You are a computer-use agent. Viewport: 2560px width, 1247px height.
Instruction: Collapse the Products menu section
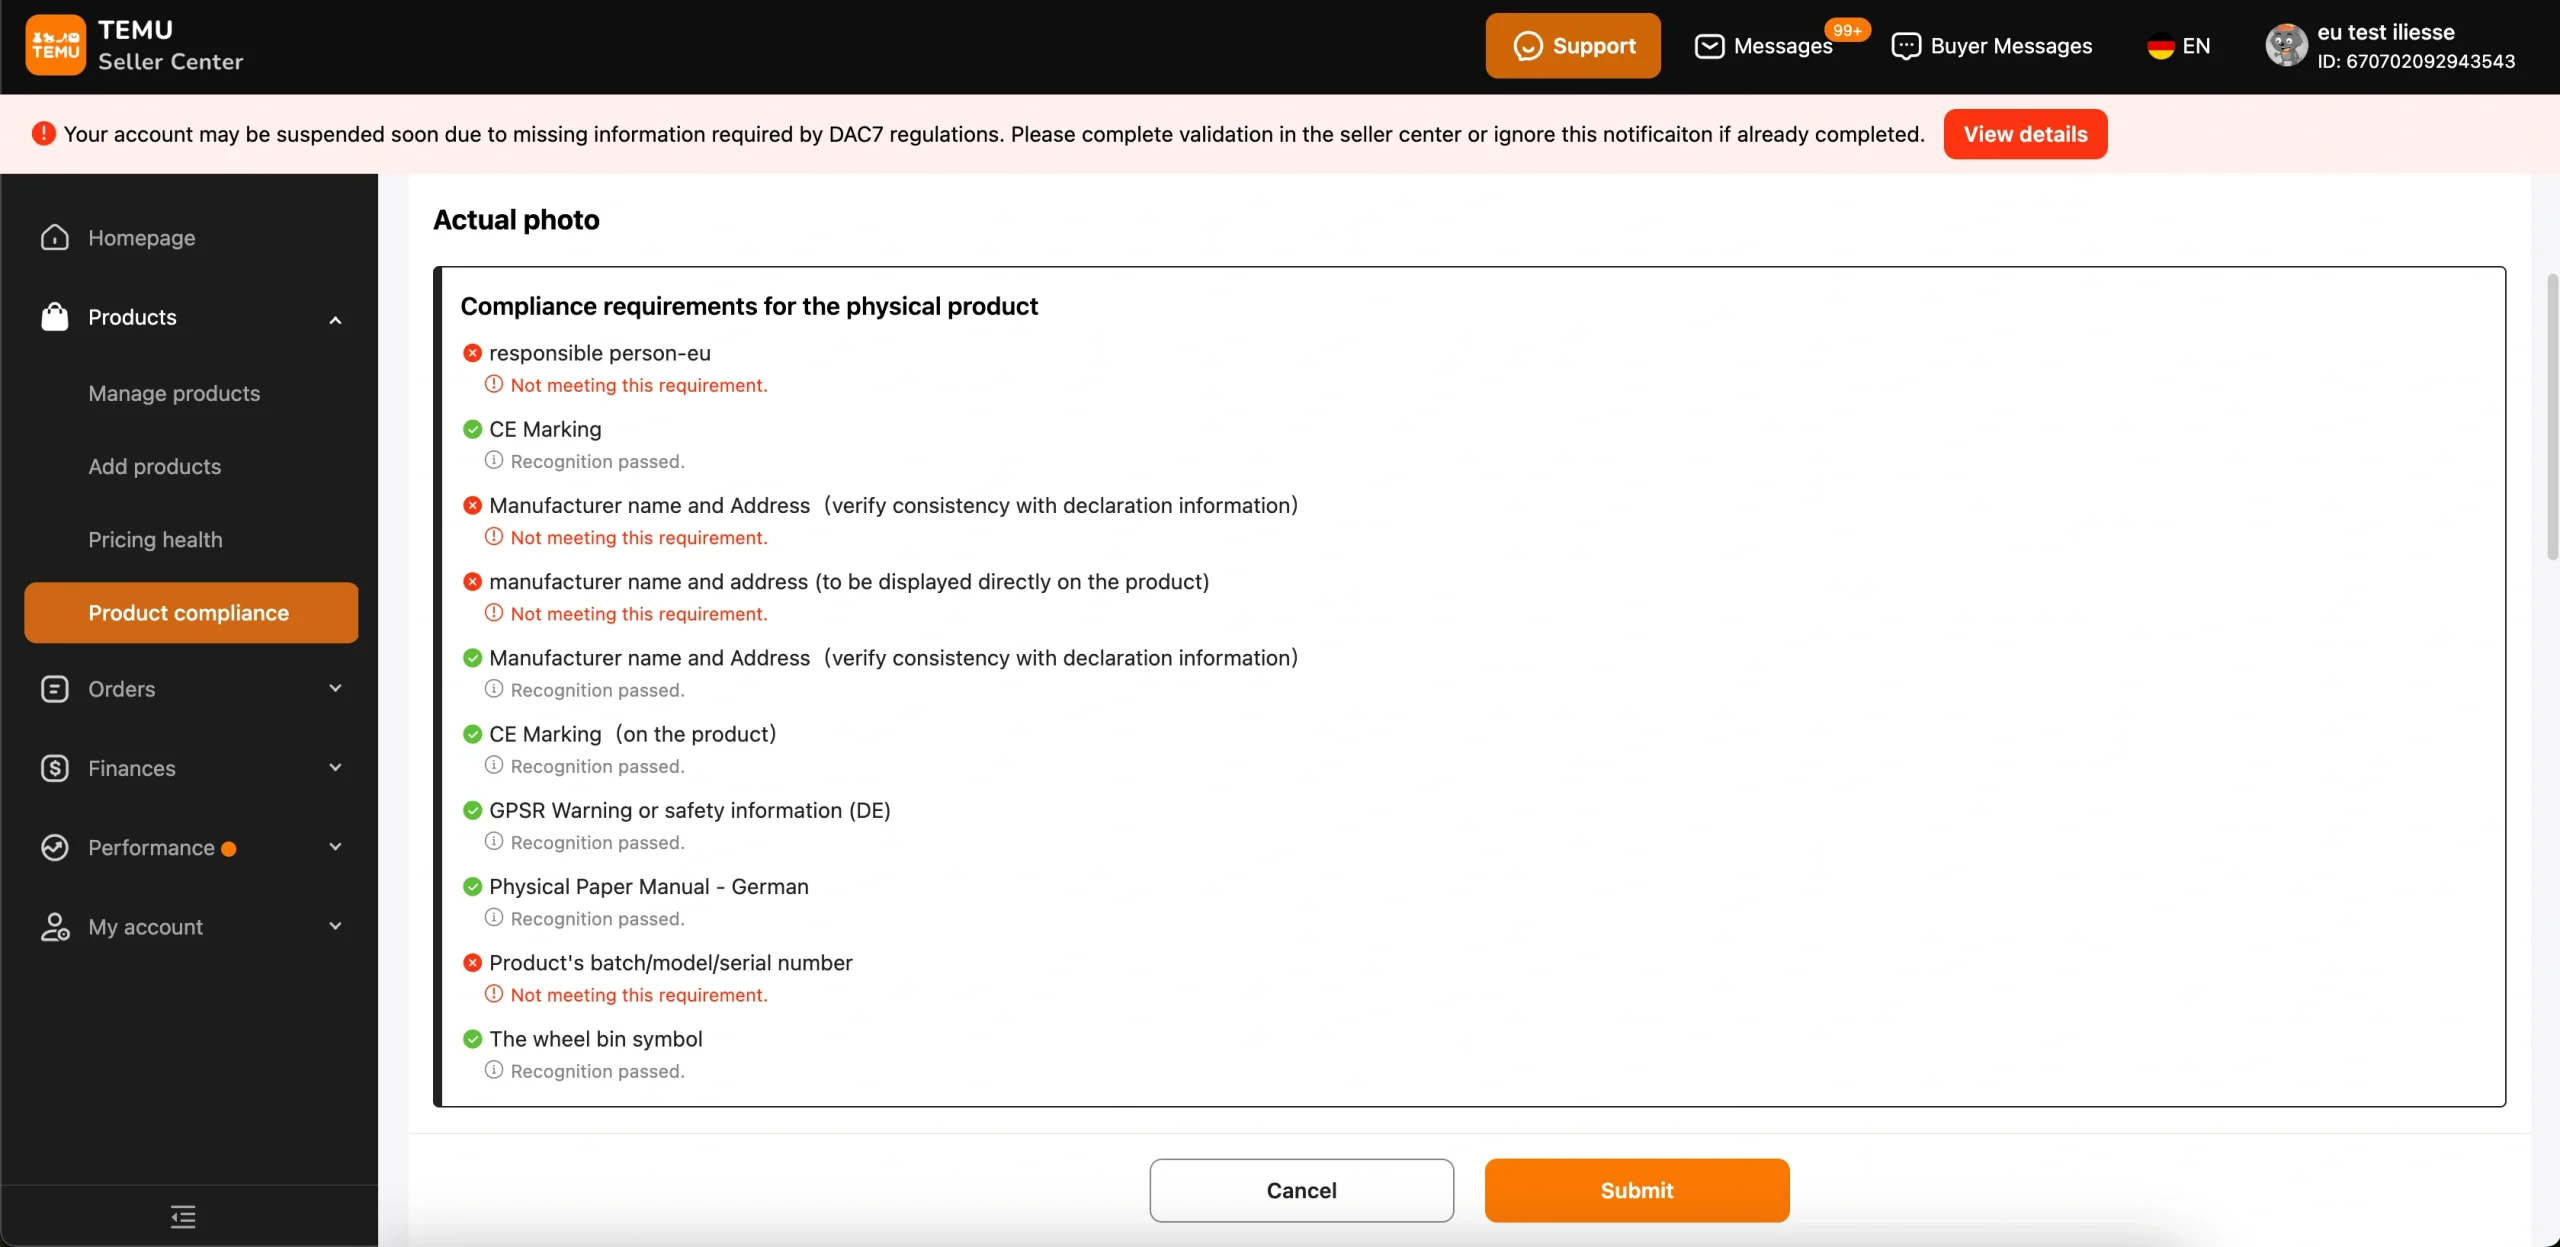pos(336,319)
